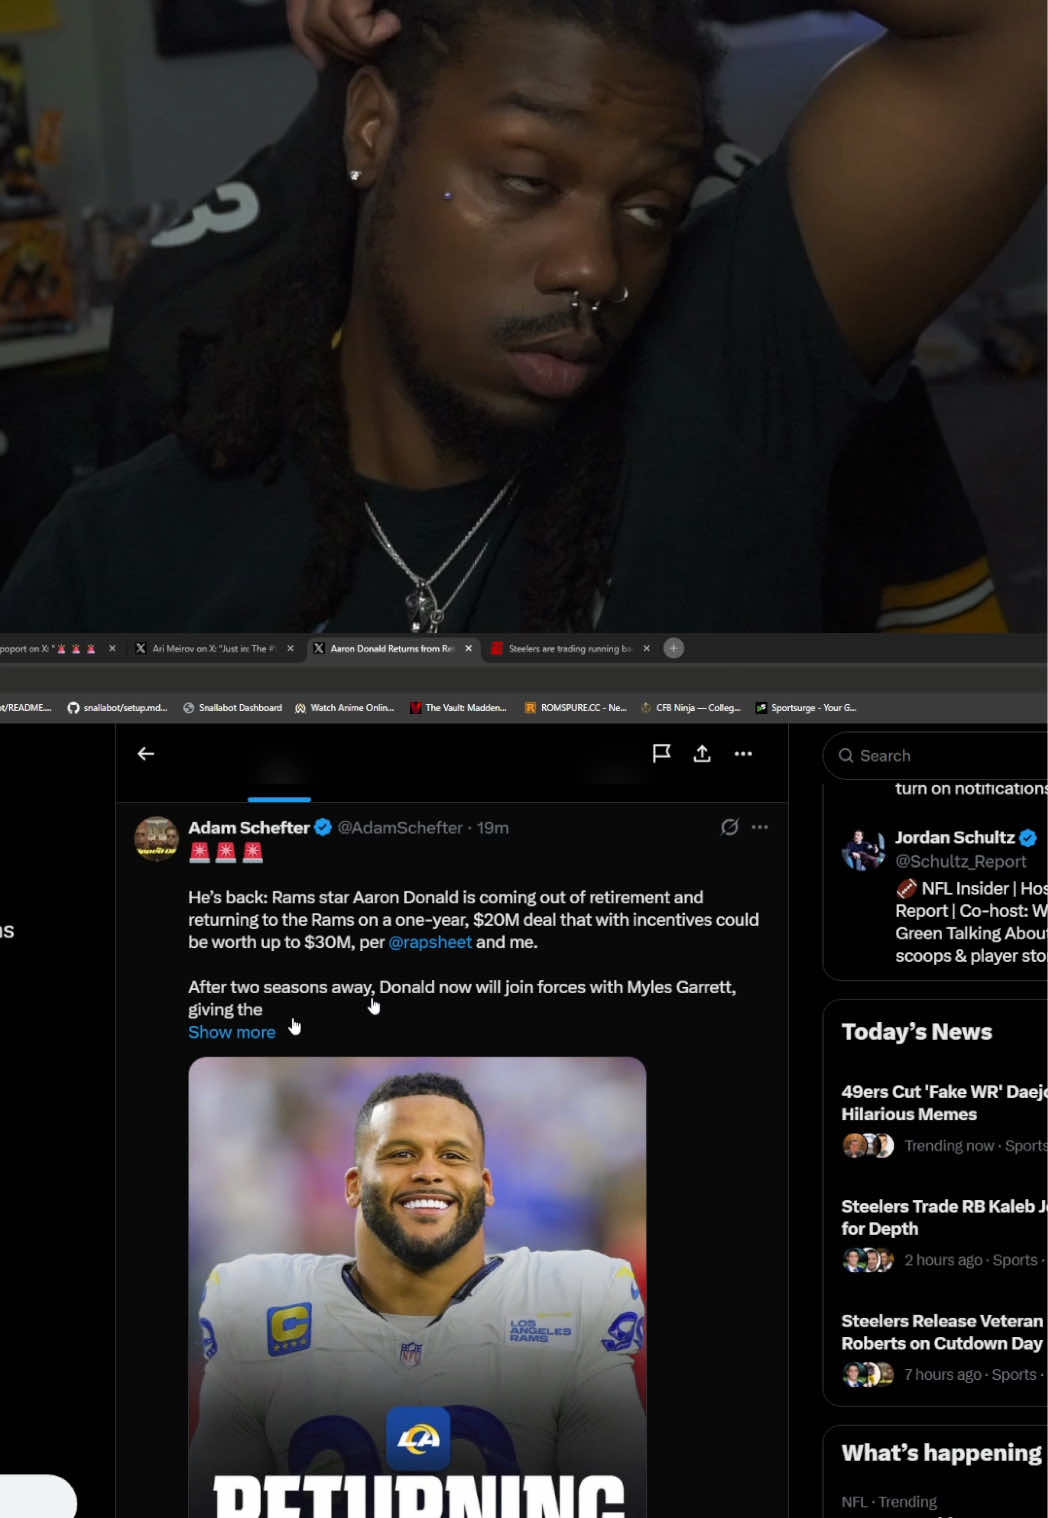Click the X icon on Ari Meirov tab
The width and height of the screenshot is (1048, 1518).
[141, 648]
